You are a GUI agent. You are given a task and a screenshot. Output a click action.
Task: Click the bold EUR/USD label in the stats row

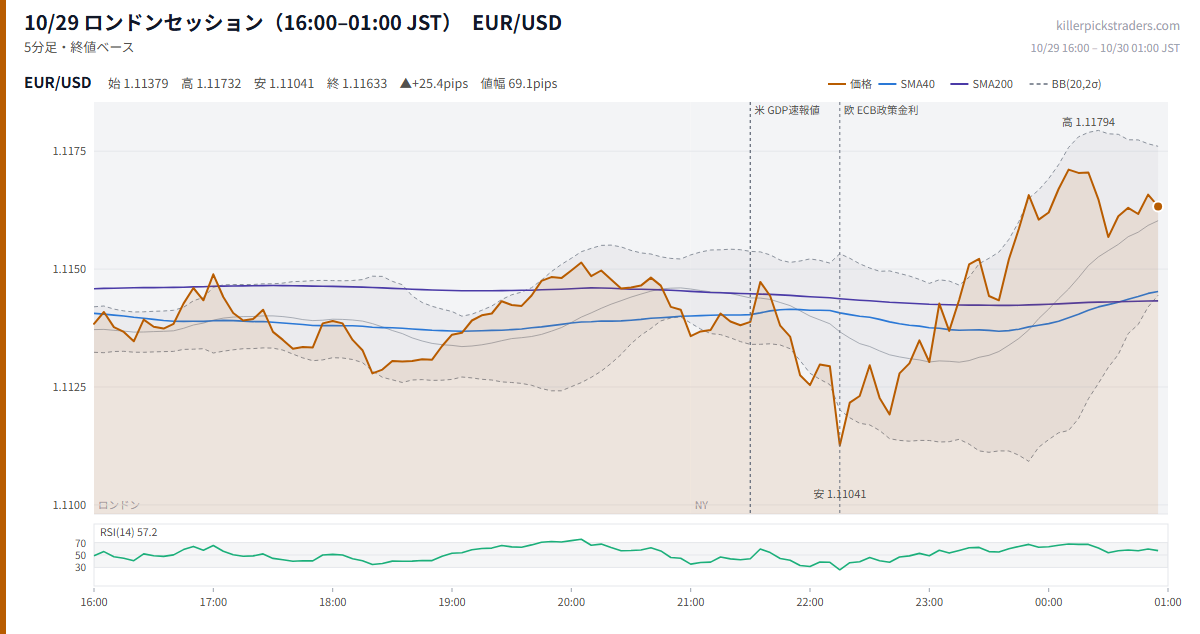click(58, 83)
